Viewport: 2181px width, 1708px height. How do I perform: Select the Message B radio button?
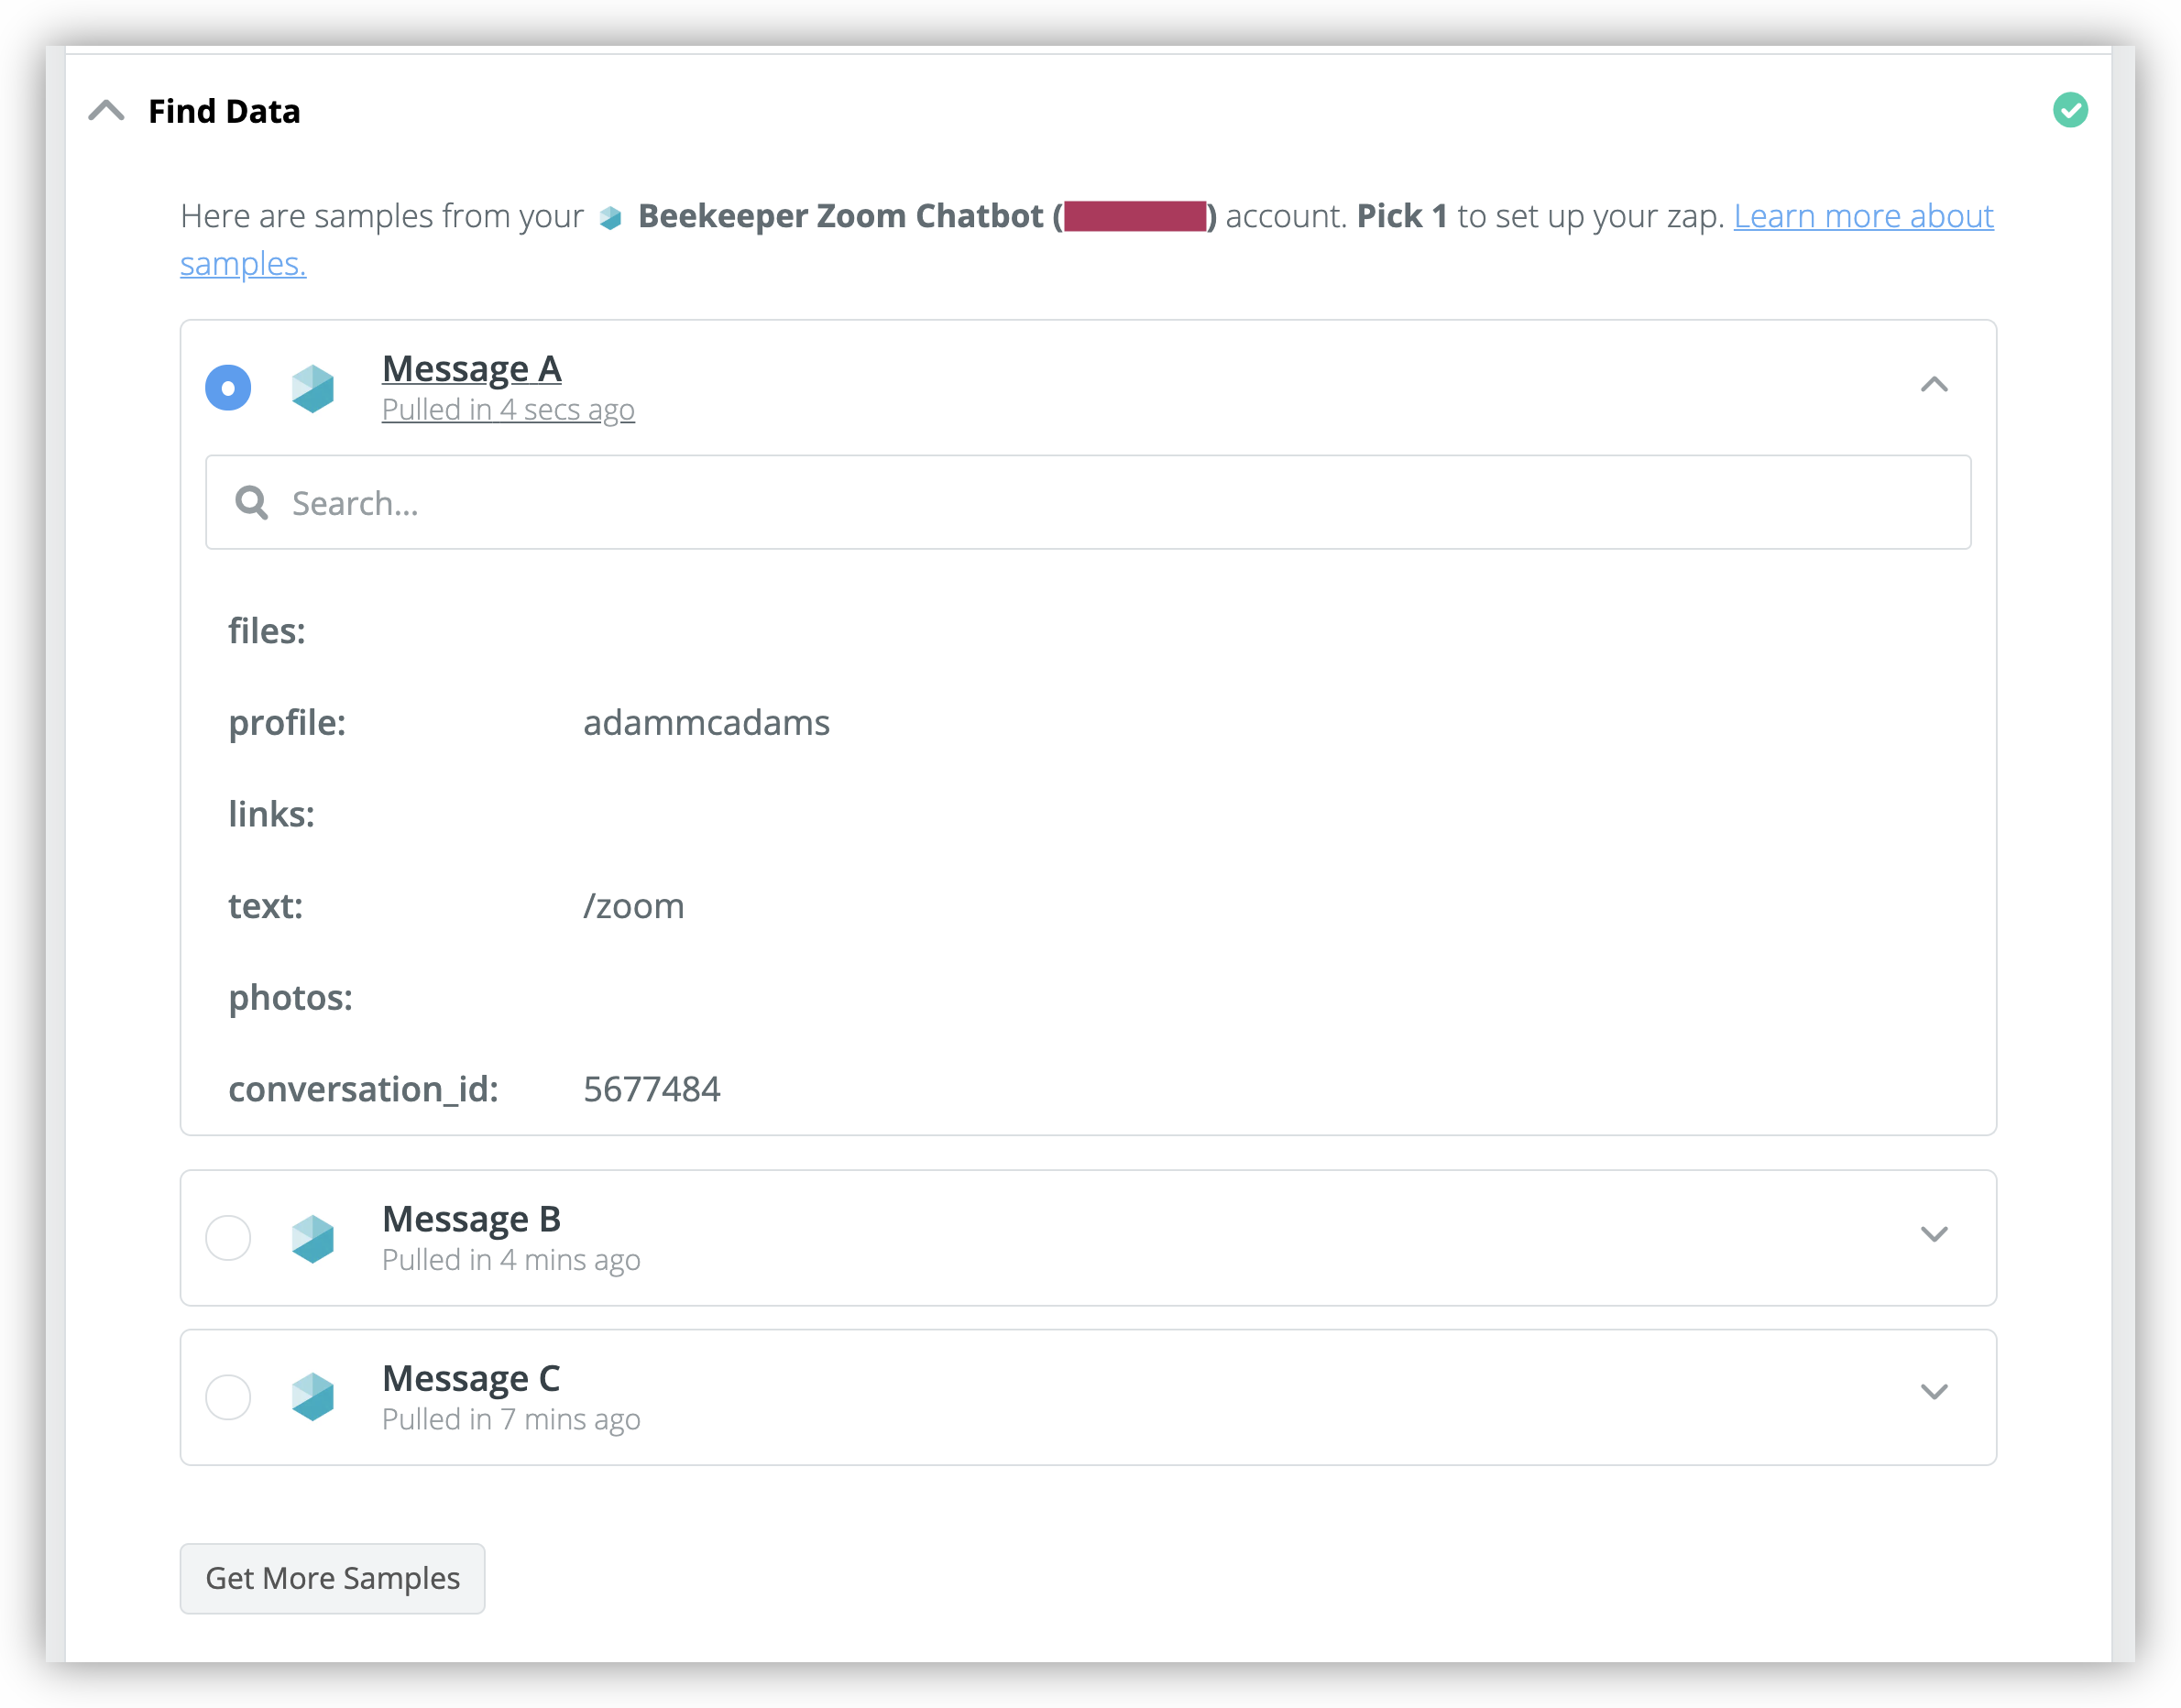tap(228, 1238)
